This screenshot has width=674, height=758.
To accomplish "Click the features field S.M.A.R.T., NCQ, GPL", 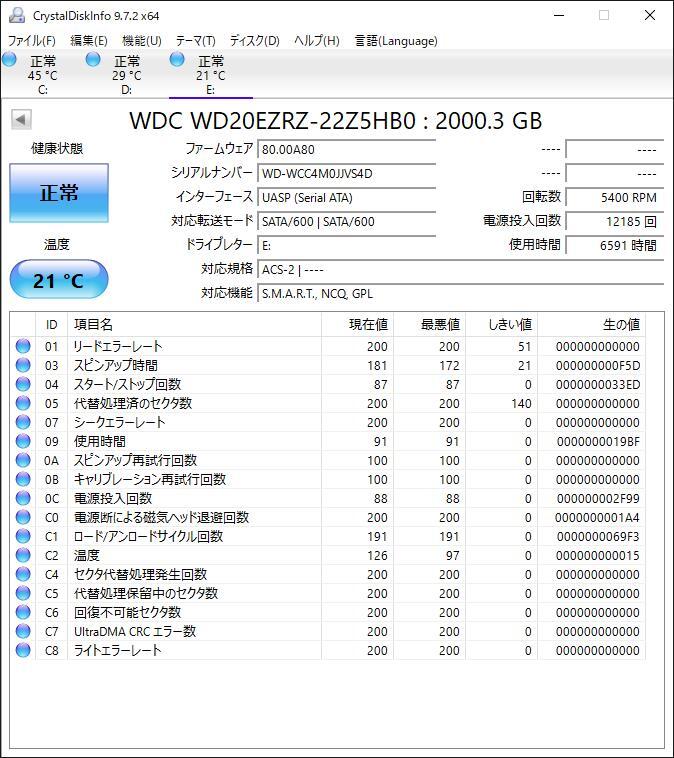I will [460, 293].
